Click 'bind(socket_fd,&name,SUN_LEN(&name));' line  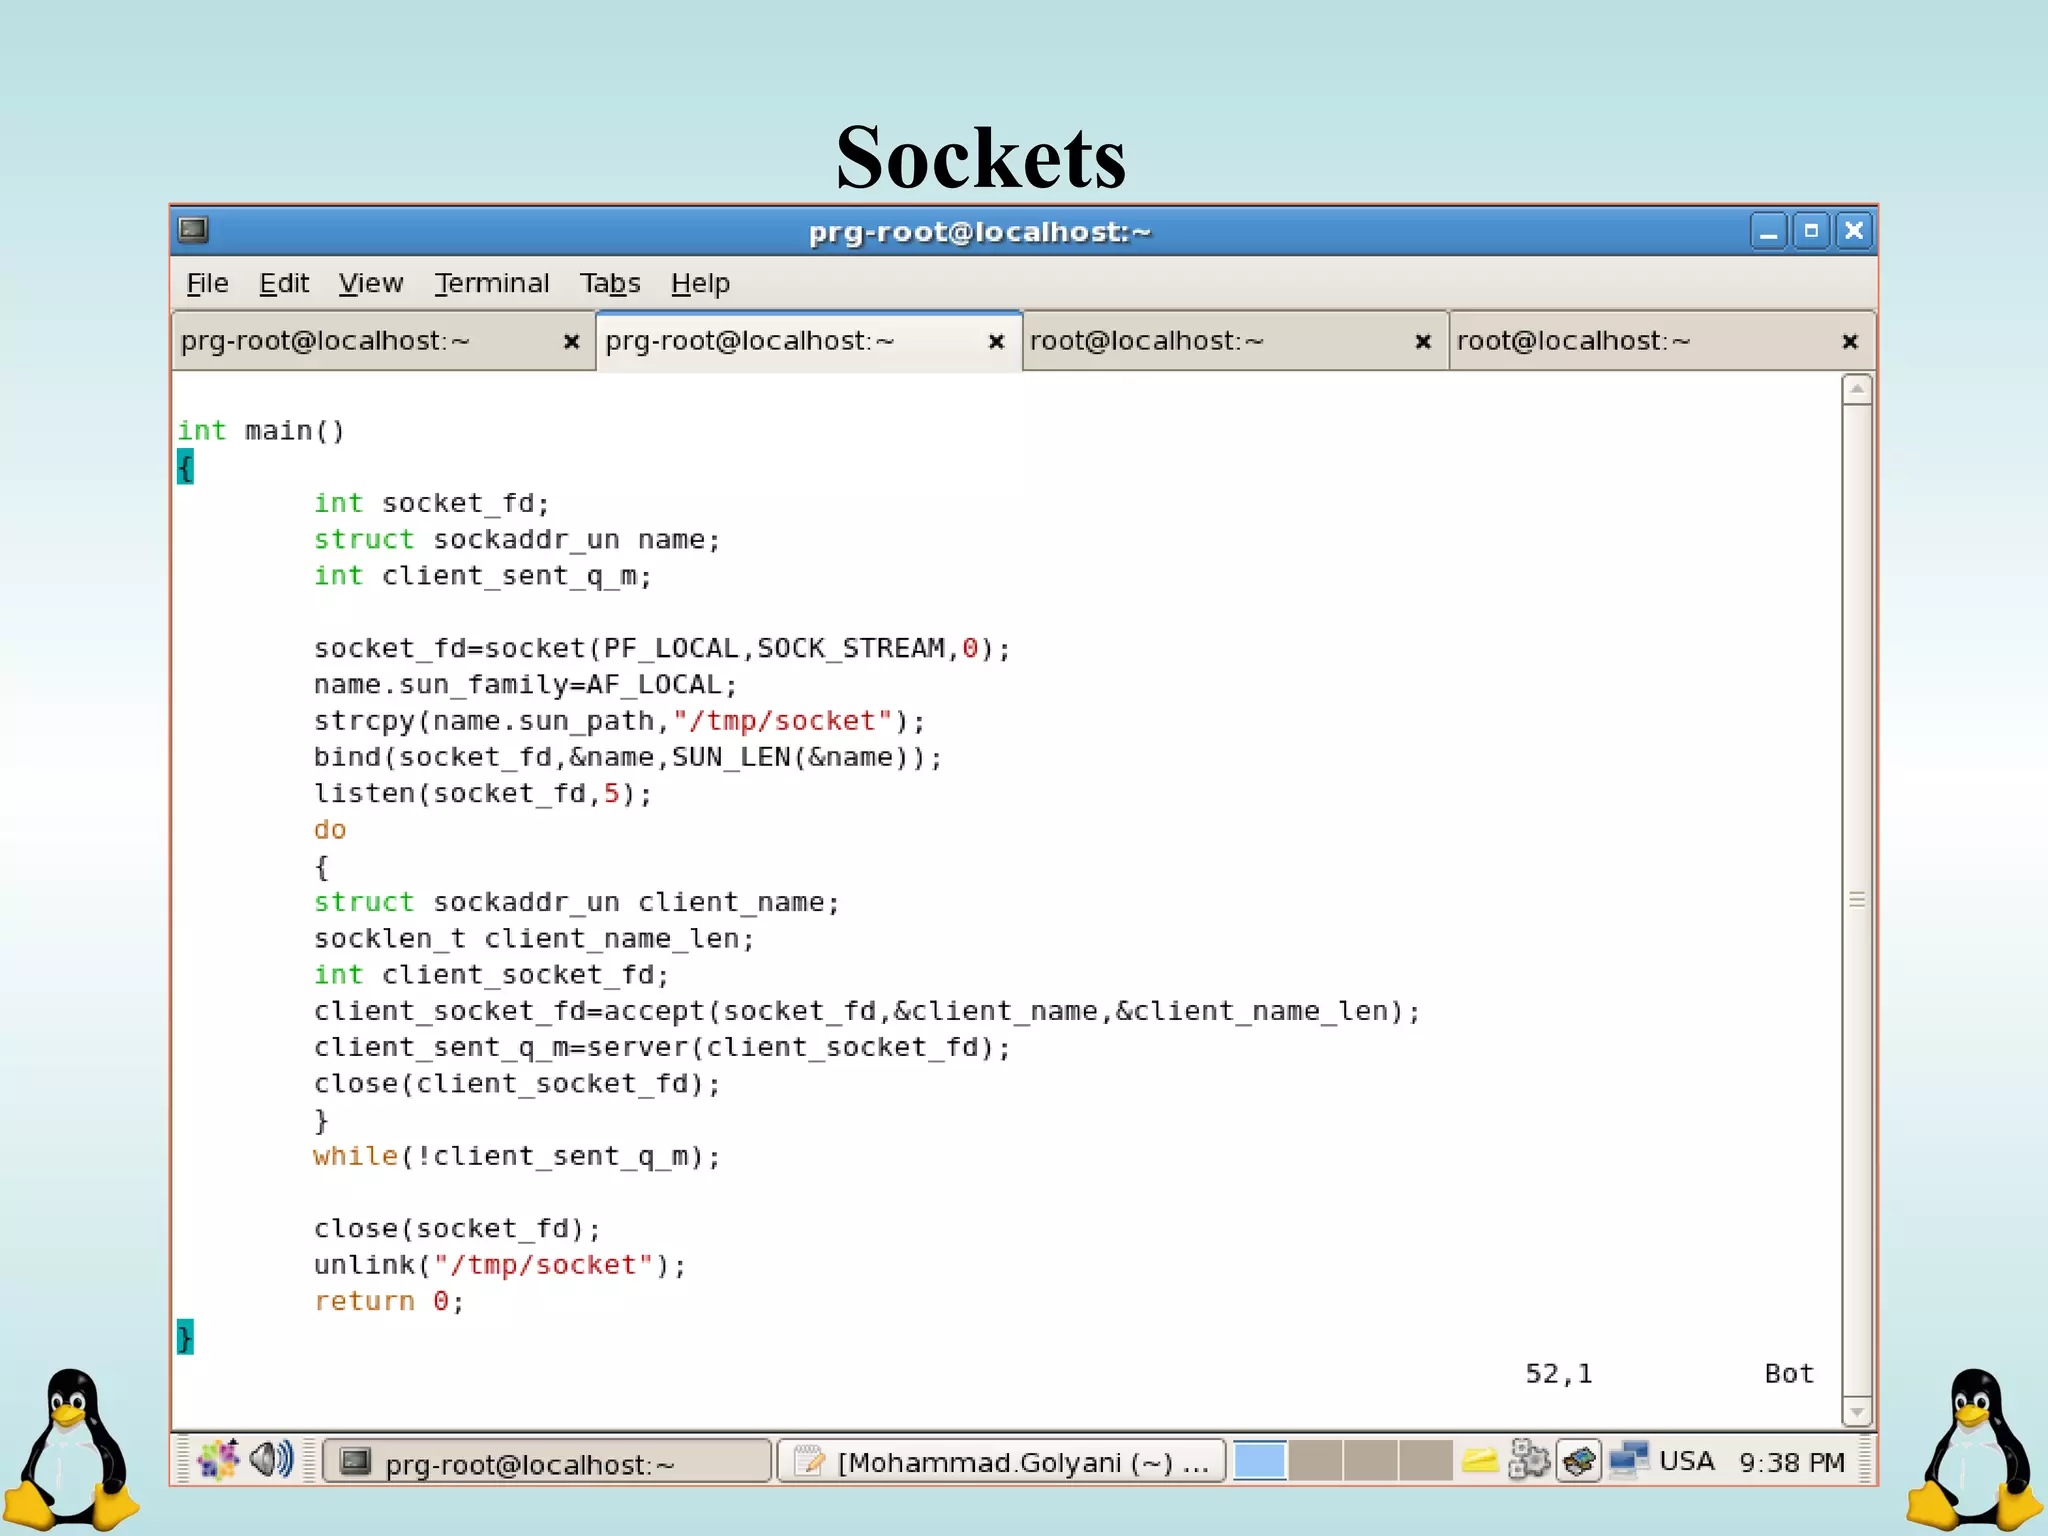click(628, 758)
